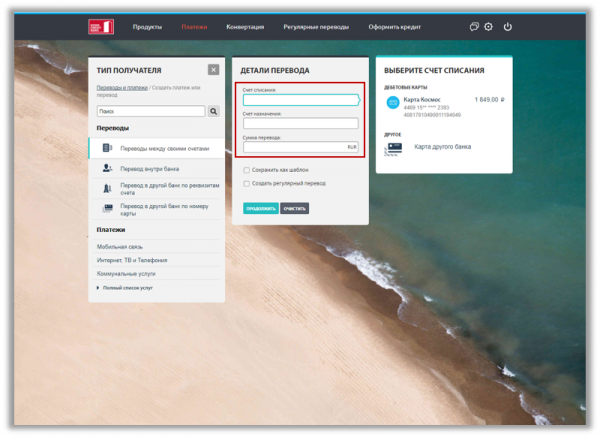Select Переводы между своими счетами

pos(157,148)
